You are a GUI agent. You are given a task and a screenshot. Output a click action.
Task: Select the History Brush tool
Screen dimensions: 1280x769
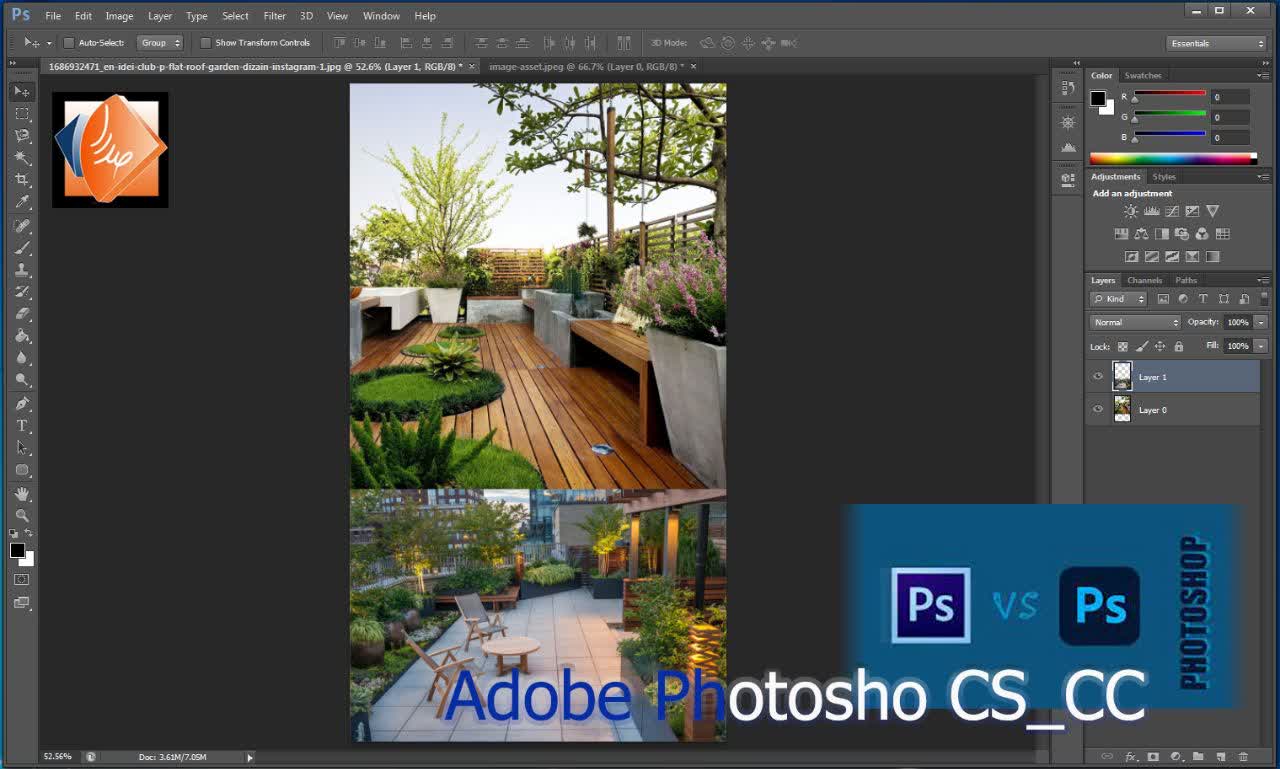pyautogui.click(x=22, y=292)
